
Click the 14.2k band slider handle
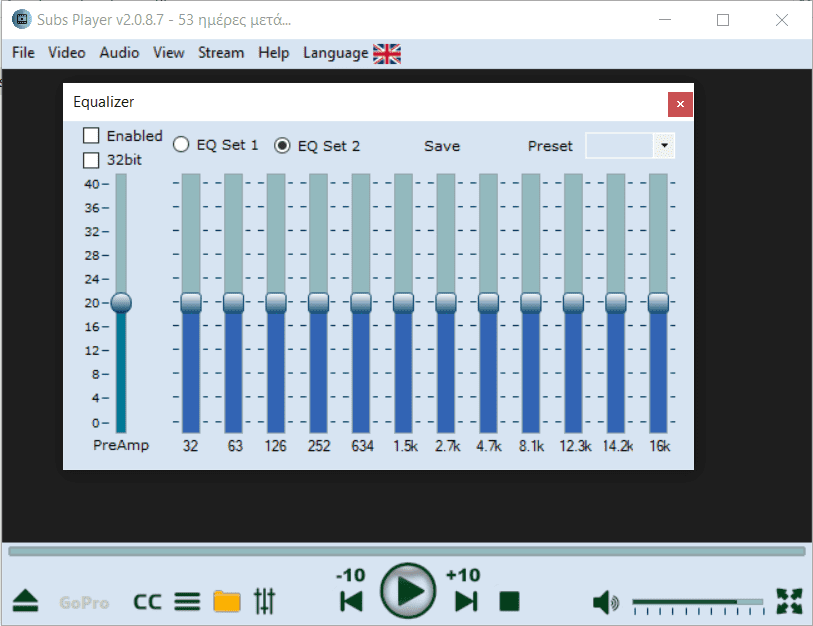[x=616, y=302]
